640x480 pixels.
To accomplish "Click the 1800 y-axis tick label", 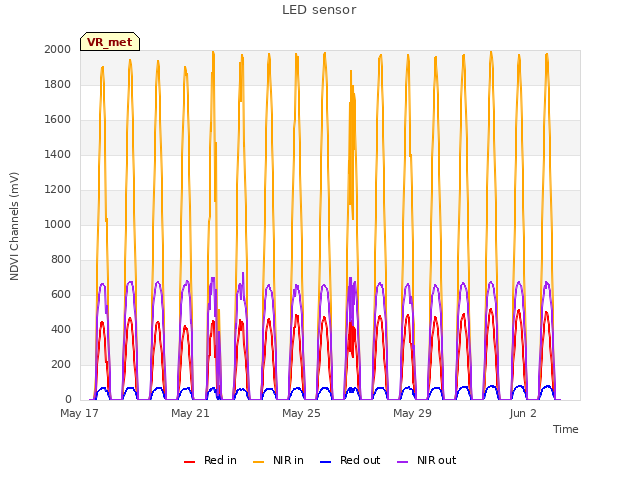I will (58, 84).
